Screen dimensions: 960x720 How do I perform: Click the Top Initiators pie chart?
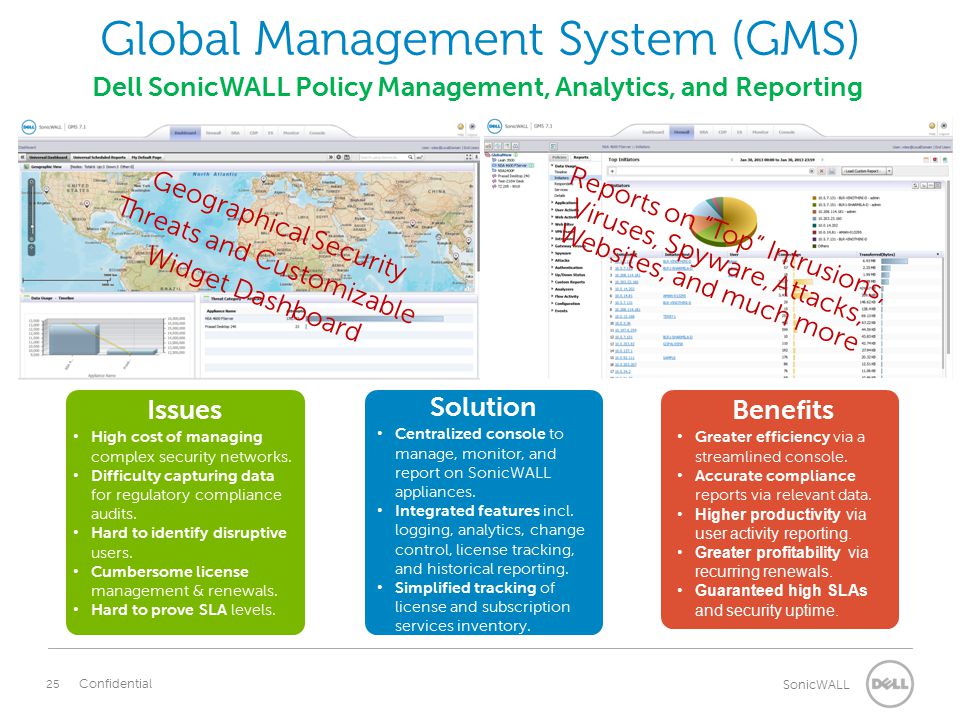(723, 220)
